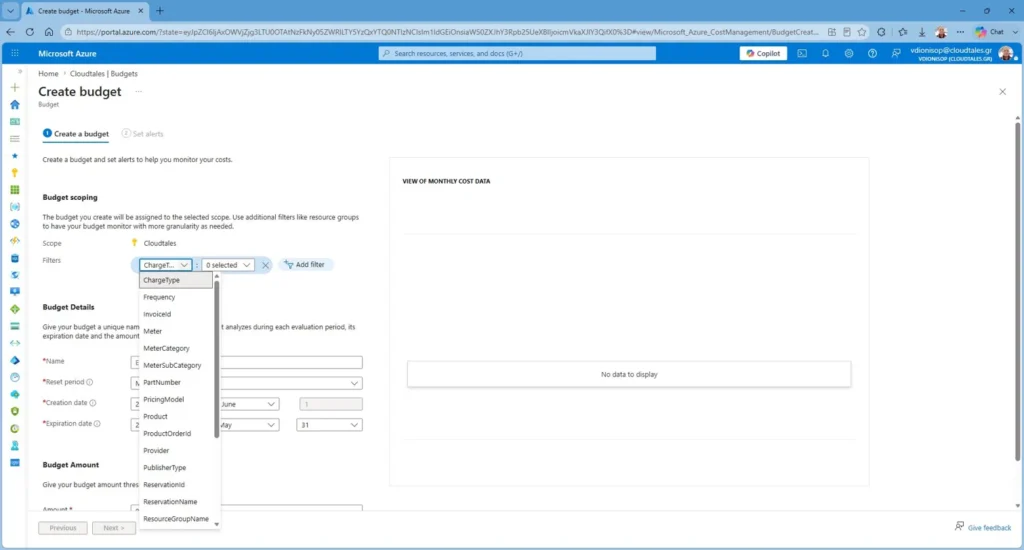Viewport: 1024px width, 550px height.
Task: Open the June creation month dropdown
Action: [249, 404]
